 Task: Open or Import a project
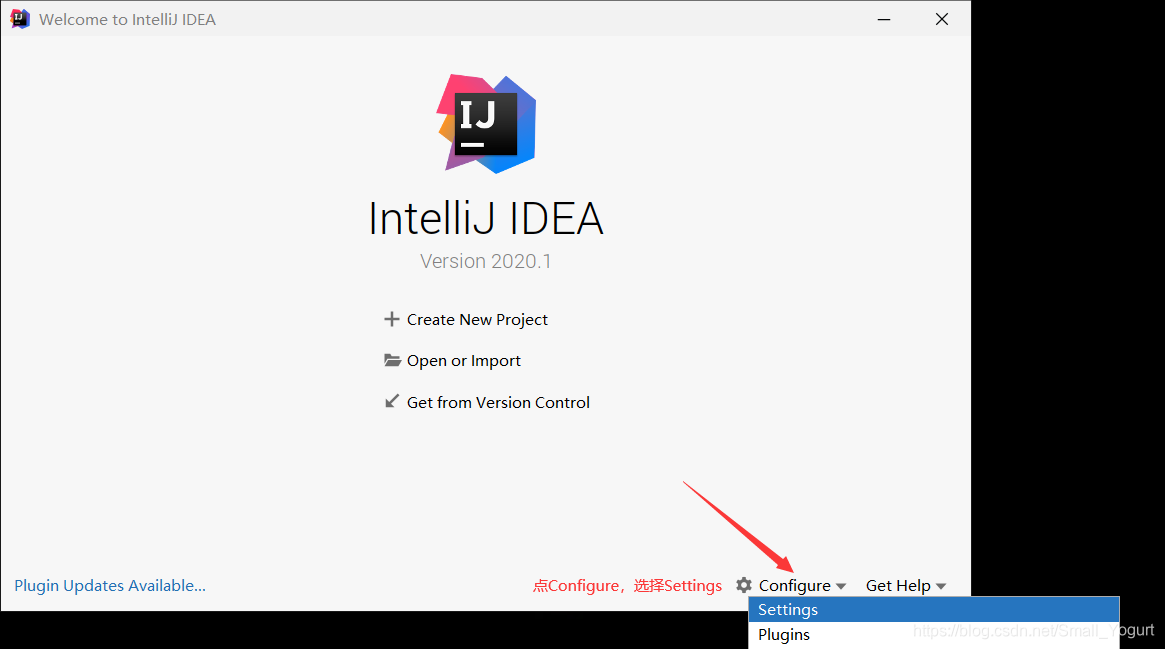464,361
